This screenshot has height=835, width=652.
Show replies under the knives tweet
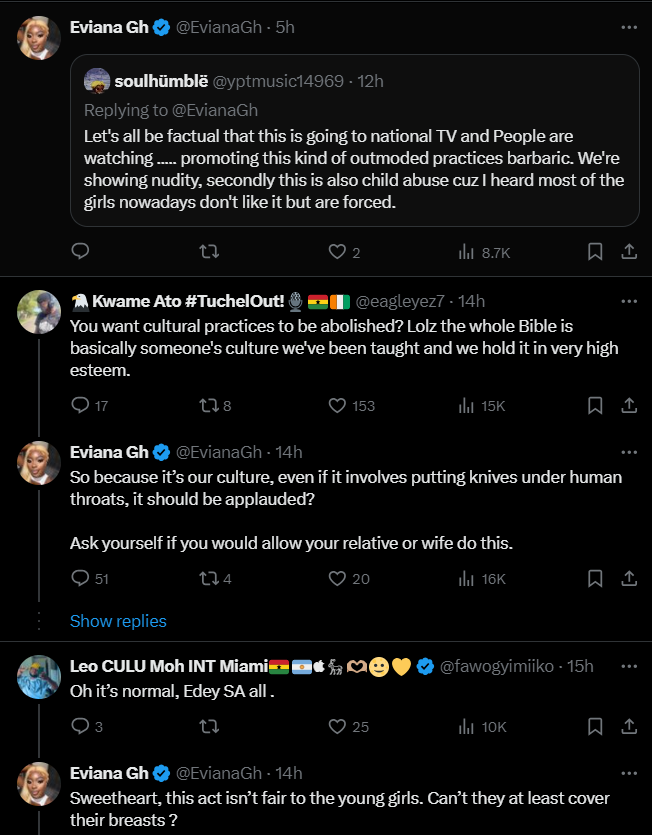point(118,621)
